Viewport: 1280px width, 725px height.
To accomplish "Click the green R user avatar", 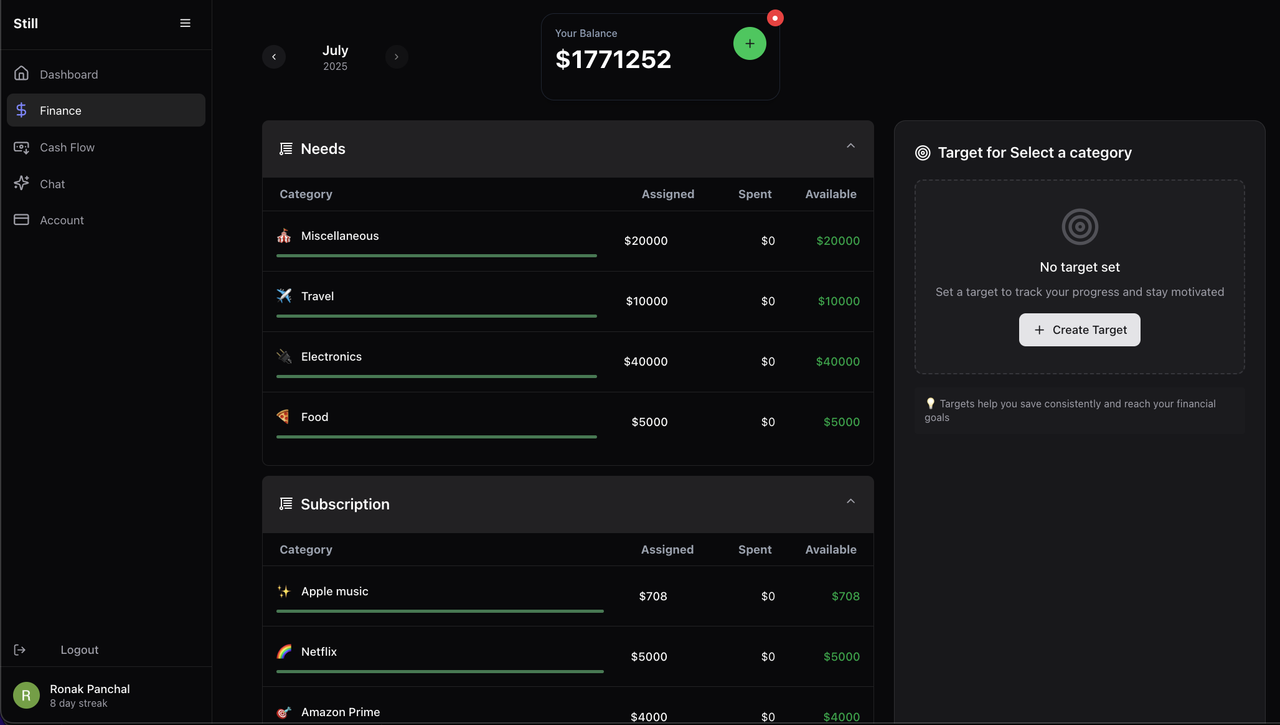I will pos(26,695).
